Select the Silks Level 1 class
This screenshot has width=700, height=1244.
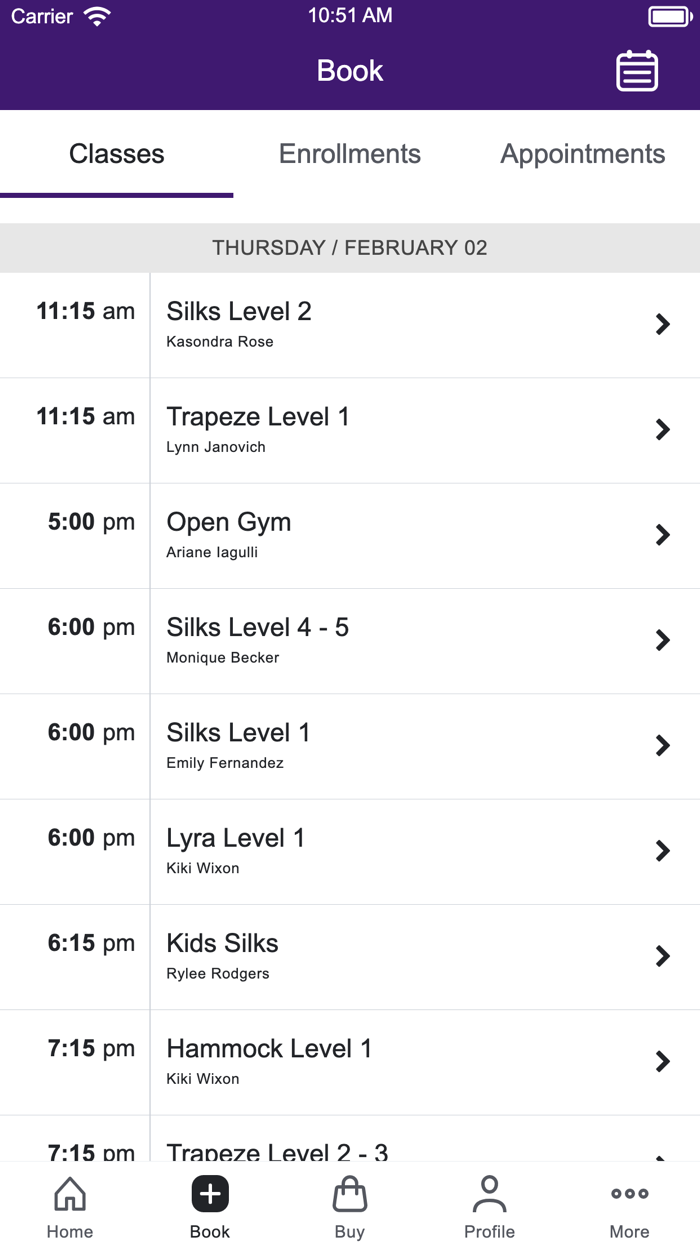pos(239,733)
